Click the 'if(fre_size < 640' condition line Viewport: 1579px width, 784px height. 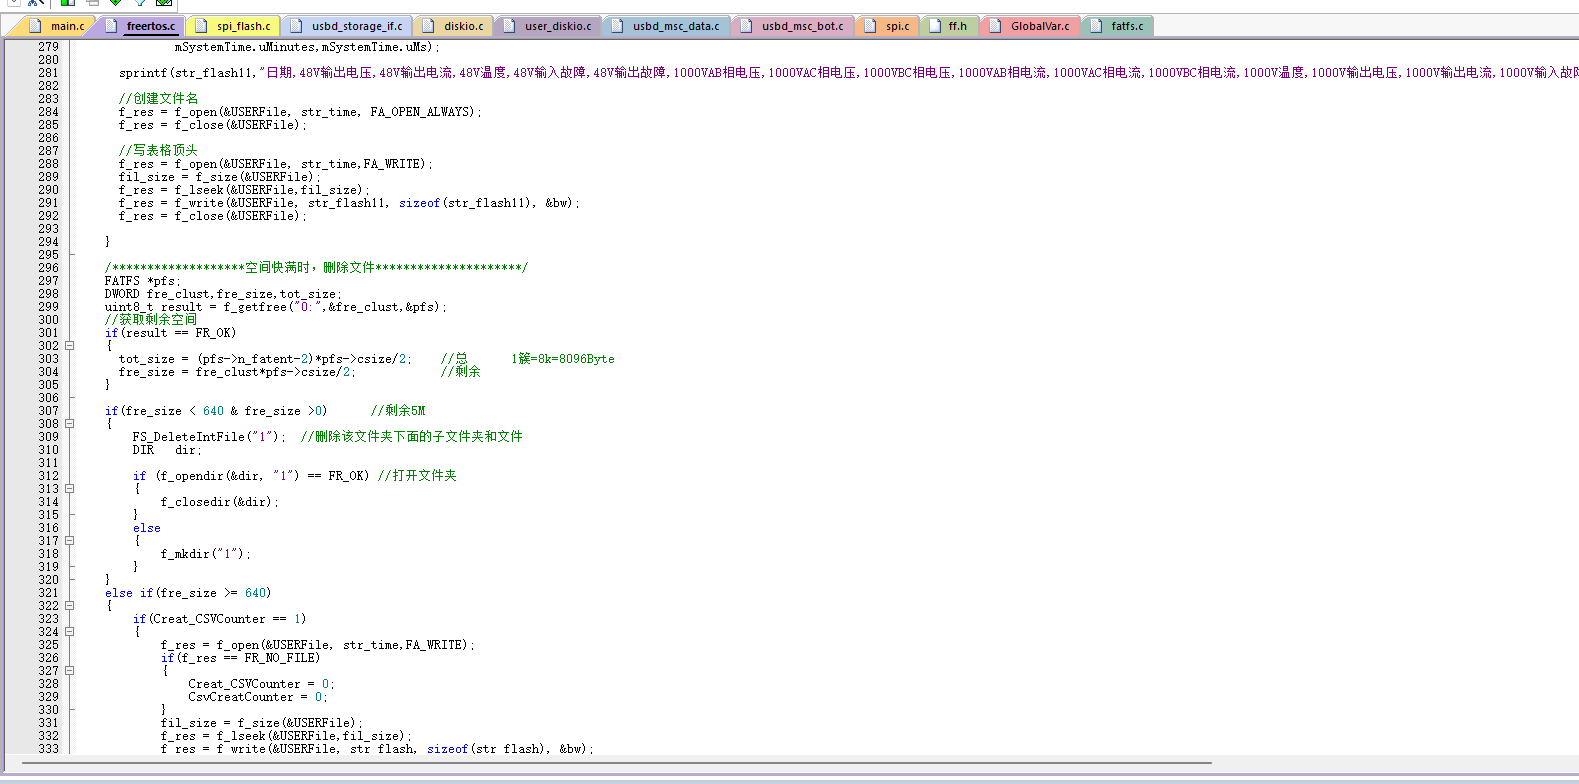click(216, 411)
